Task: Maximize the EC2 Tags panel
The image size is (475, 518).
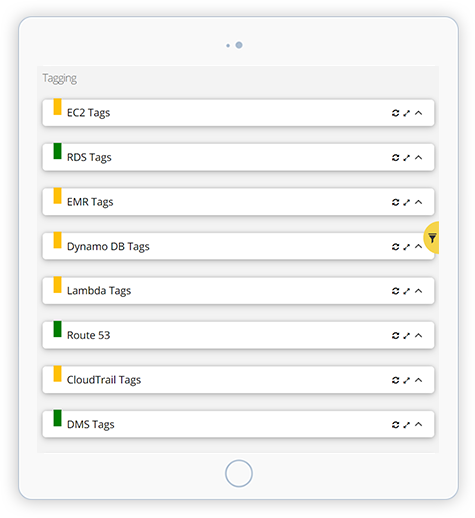Action: (x=406, y=113)
